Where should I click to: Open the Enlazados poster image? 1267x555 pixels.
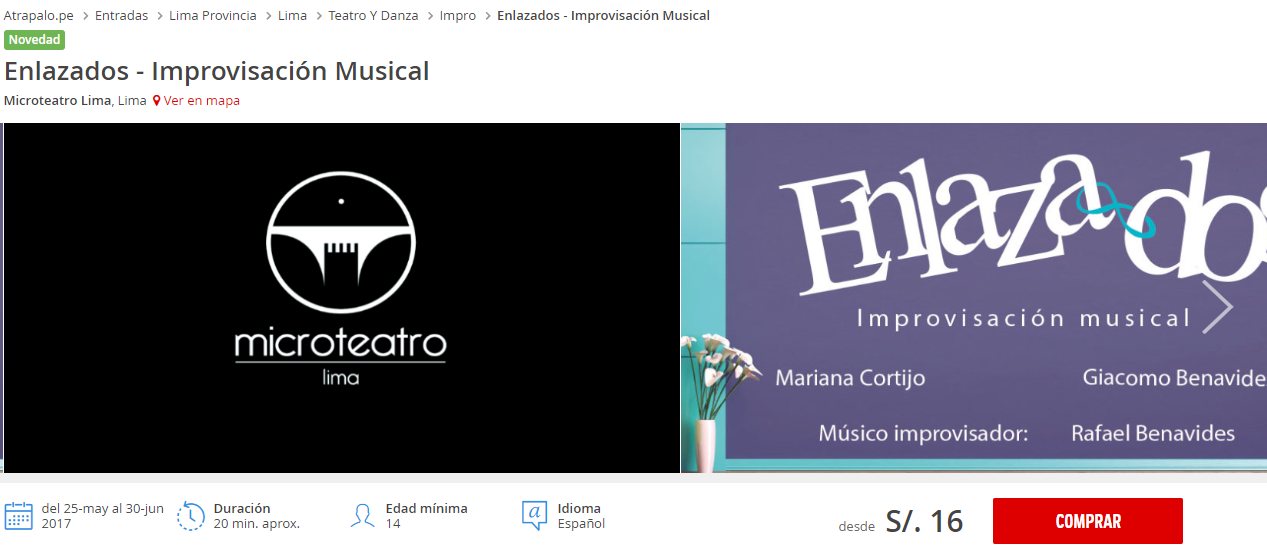[974, 297]
